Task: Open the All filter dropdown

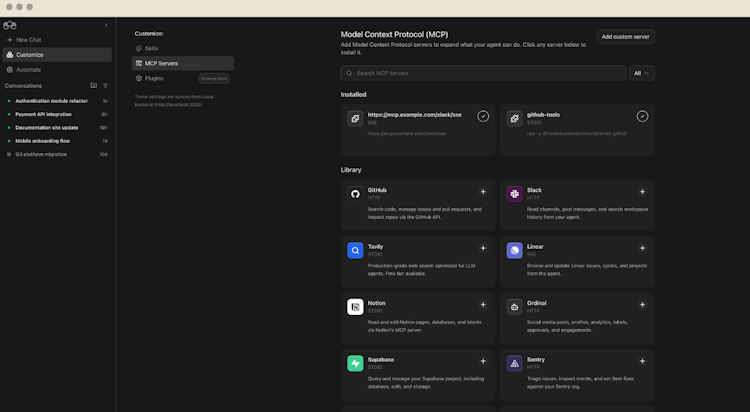Action: 641,73
